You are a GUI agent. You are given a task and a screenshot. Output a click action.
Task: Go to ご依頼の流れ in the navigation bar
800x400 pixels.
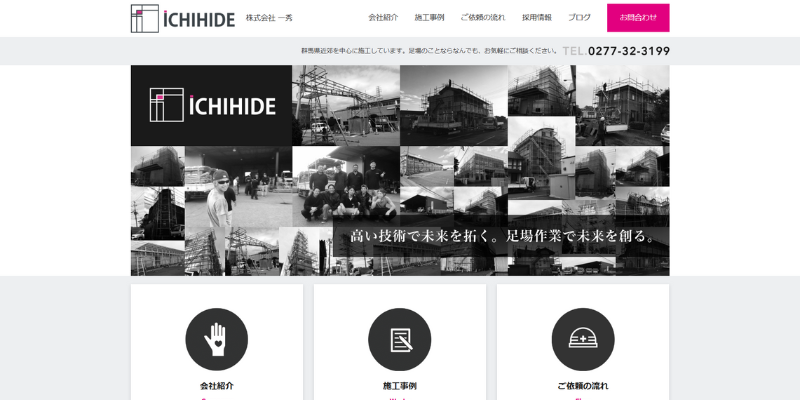(483, 18)
